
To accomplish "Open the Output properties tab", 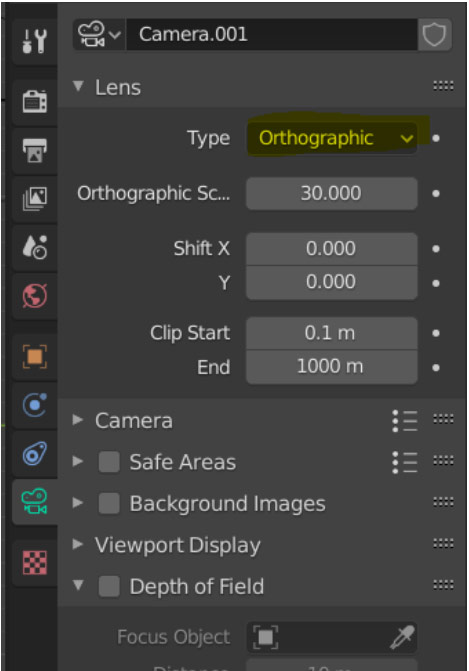I will tap(35, 151).
